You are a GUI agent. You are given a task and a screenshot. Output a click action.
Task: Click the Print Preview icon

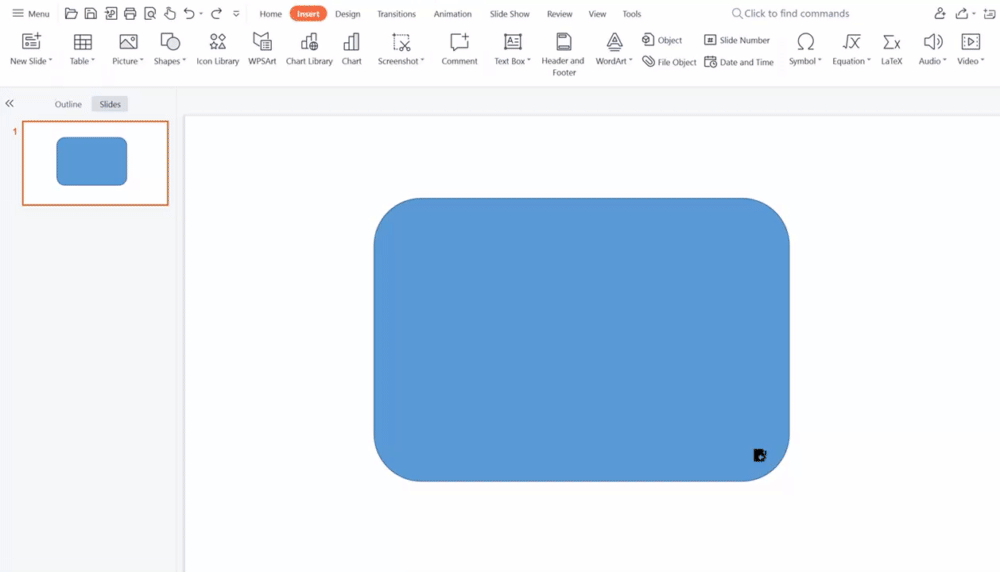(150, 13)
